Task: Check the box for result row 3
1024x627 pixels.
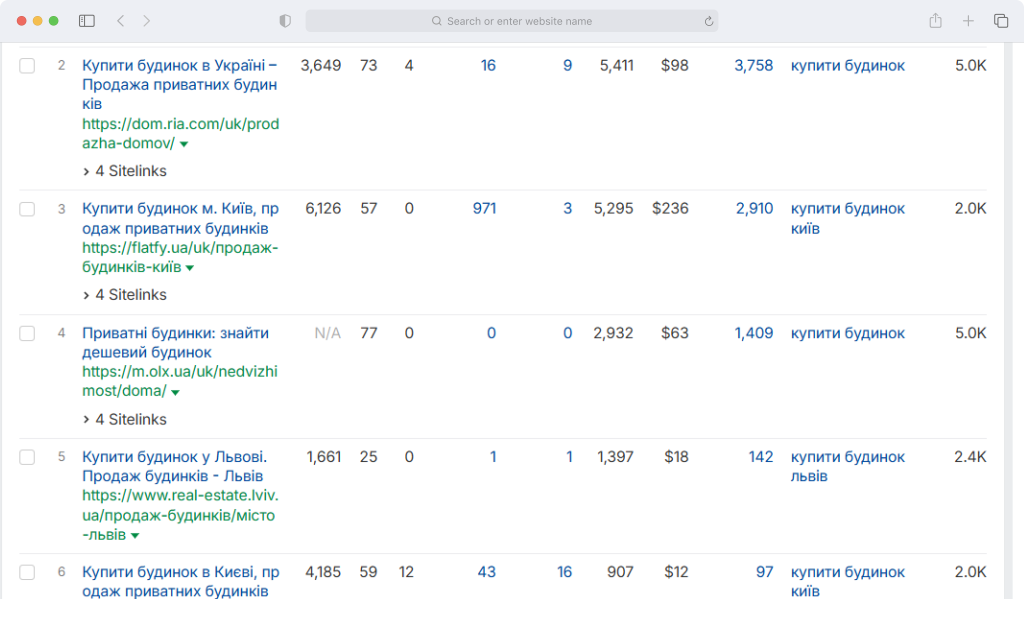Action: (x=27, y=209)
